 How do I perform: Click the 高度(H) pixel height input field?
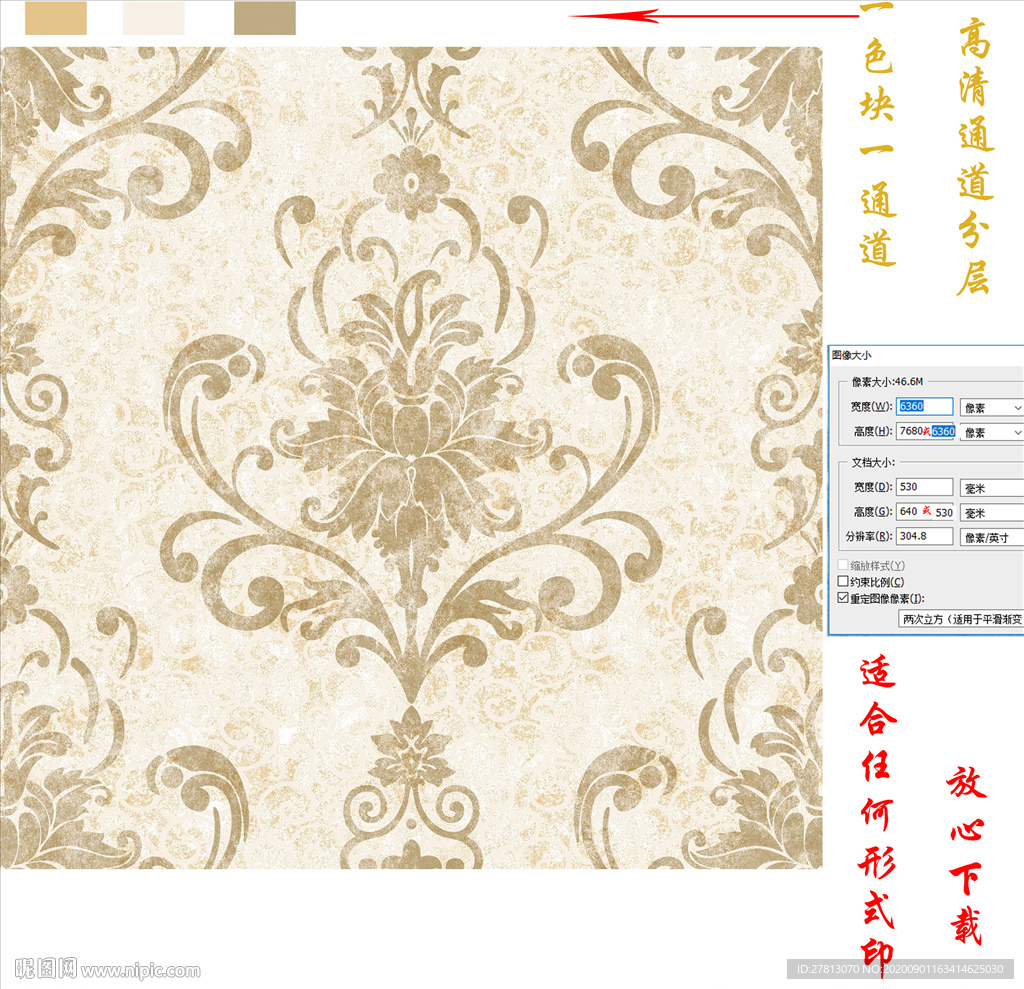pos(925,431)
